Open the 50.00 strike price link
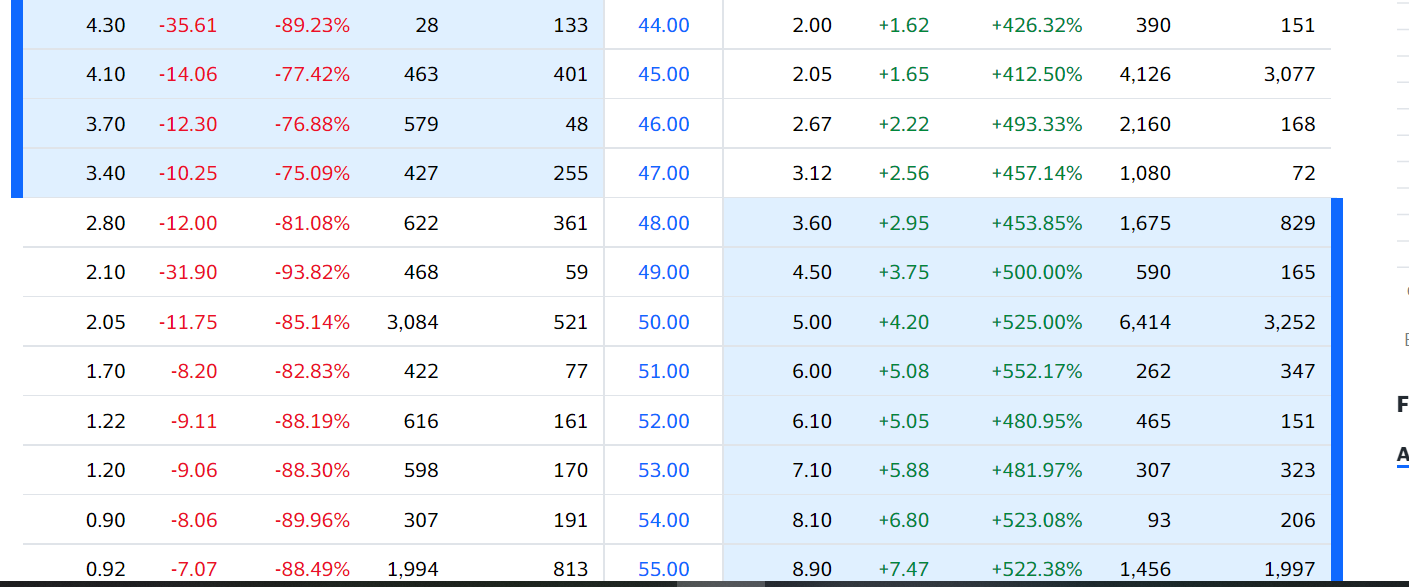1409x587 pixels. pos(664,322)
